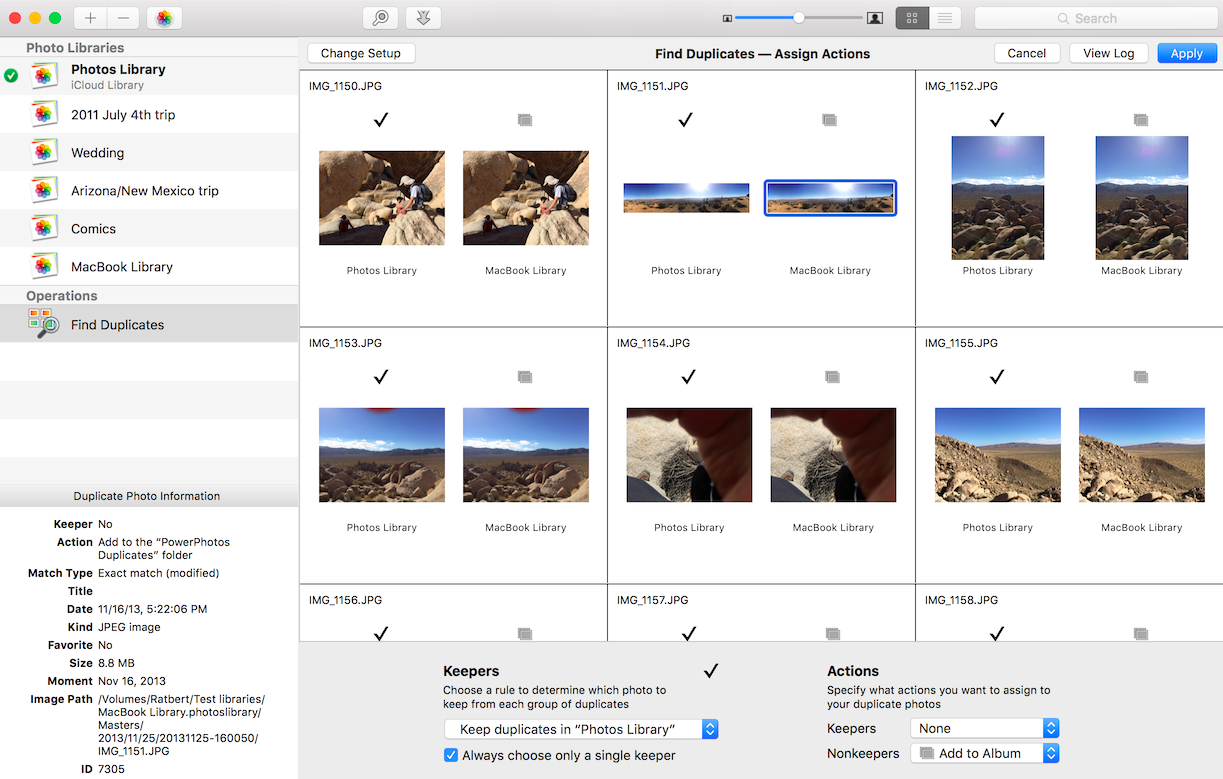The height and width of the screenshot is (779, 1223).
Task: Select IMG_1152 Photos Library thumbnail
Action: 998,198
